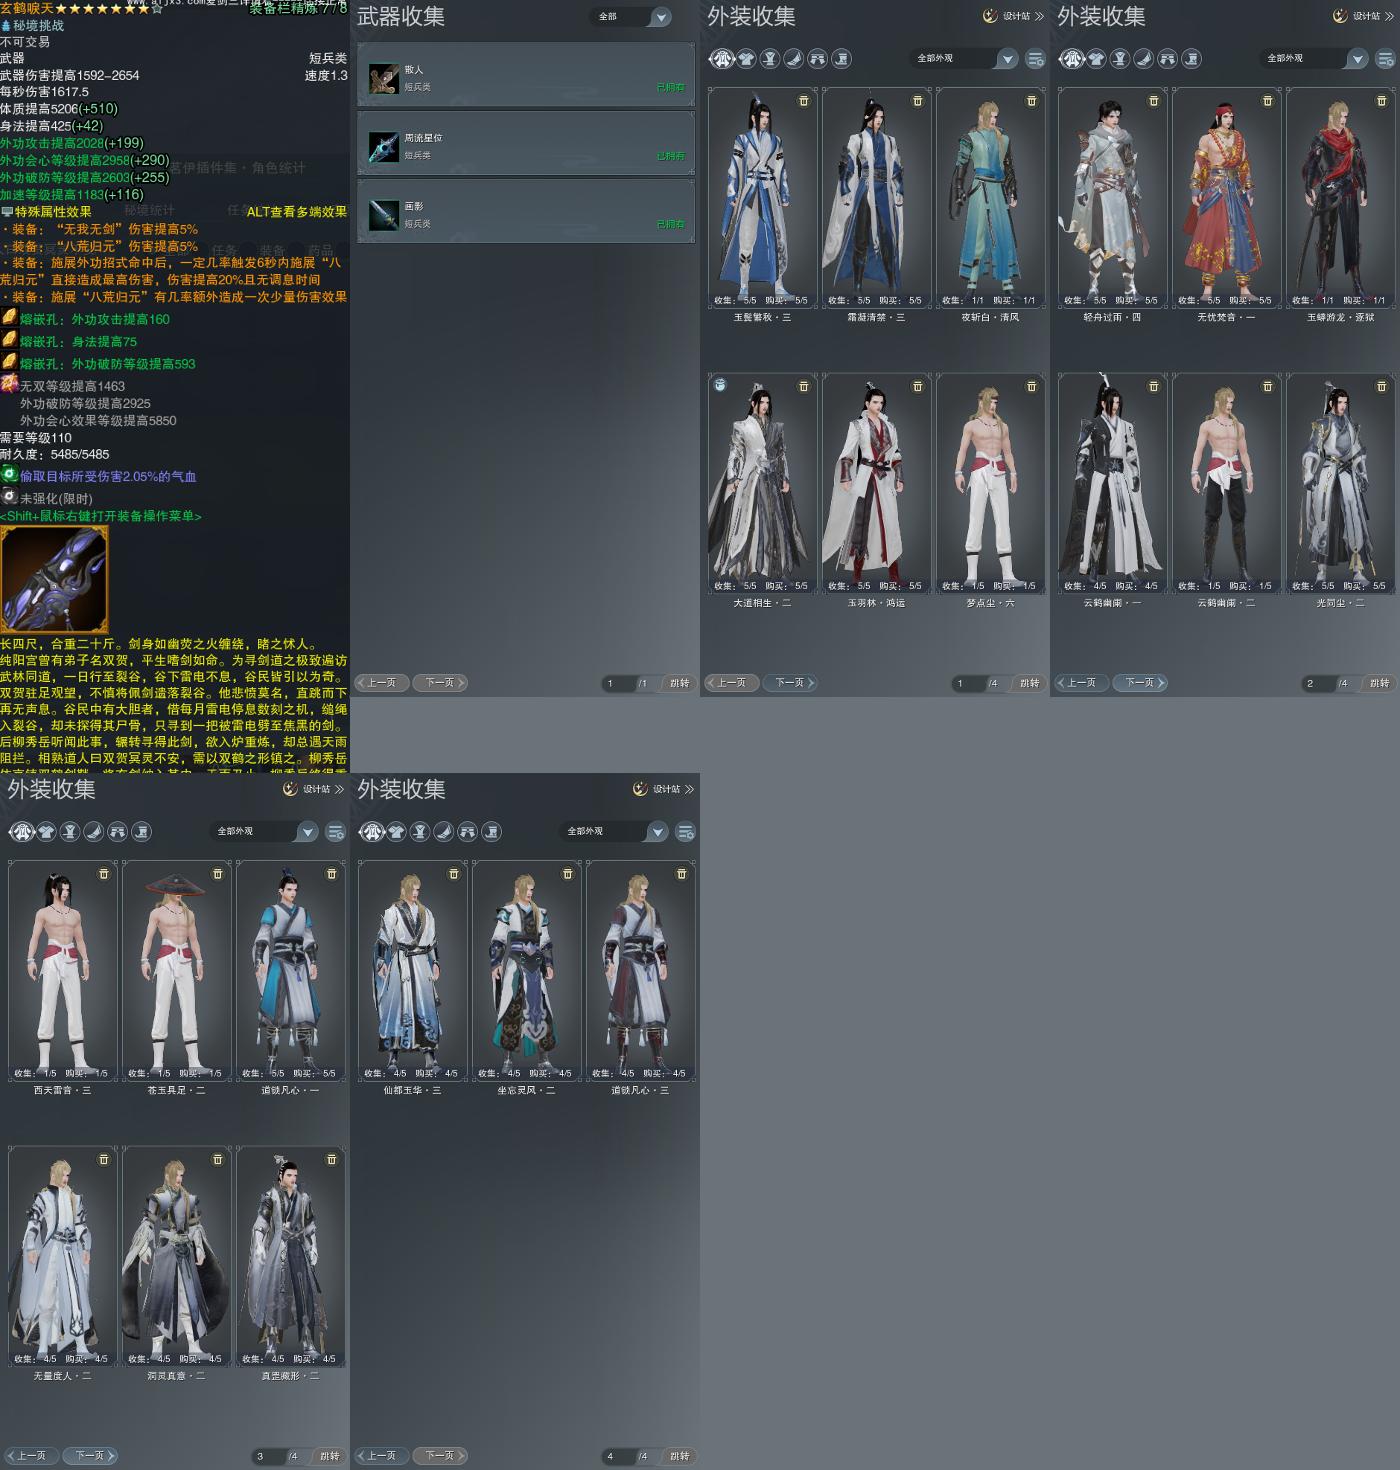The image size is (1400, 1470).
Task: Click the trash icon on the 玉鬓簪秋·三 card
Action: 804,101
